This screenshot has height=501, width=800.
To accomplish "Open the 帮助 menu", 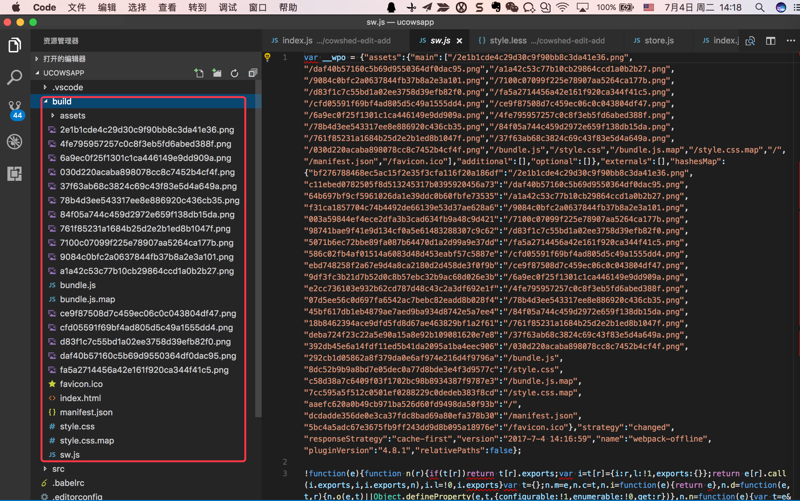I will click(288, 7).
